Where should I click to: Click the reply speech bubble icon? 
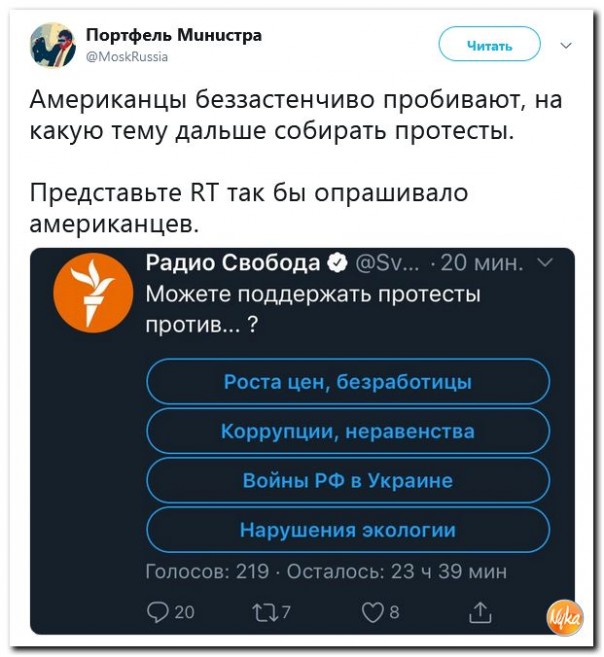160,612
